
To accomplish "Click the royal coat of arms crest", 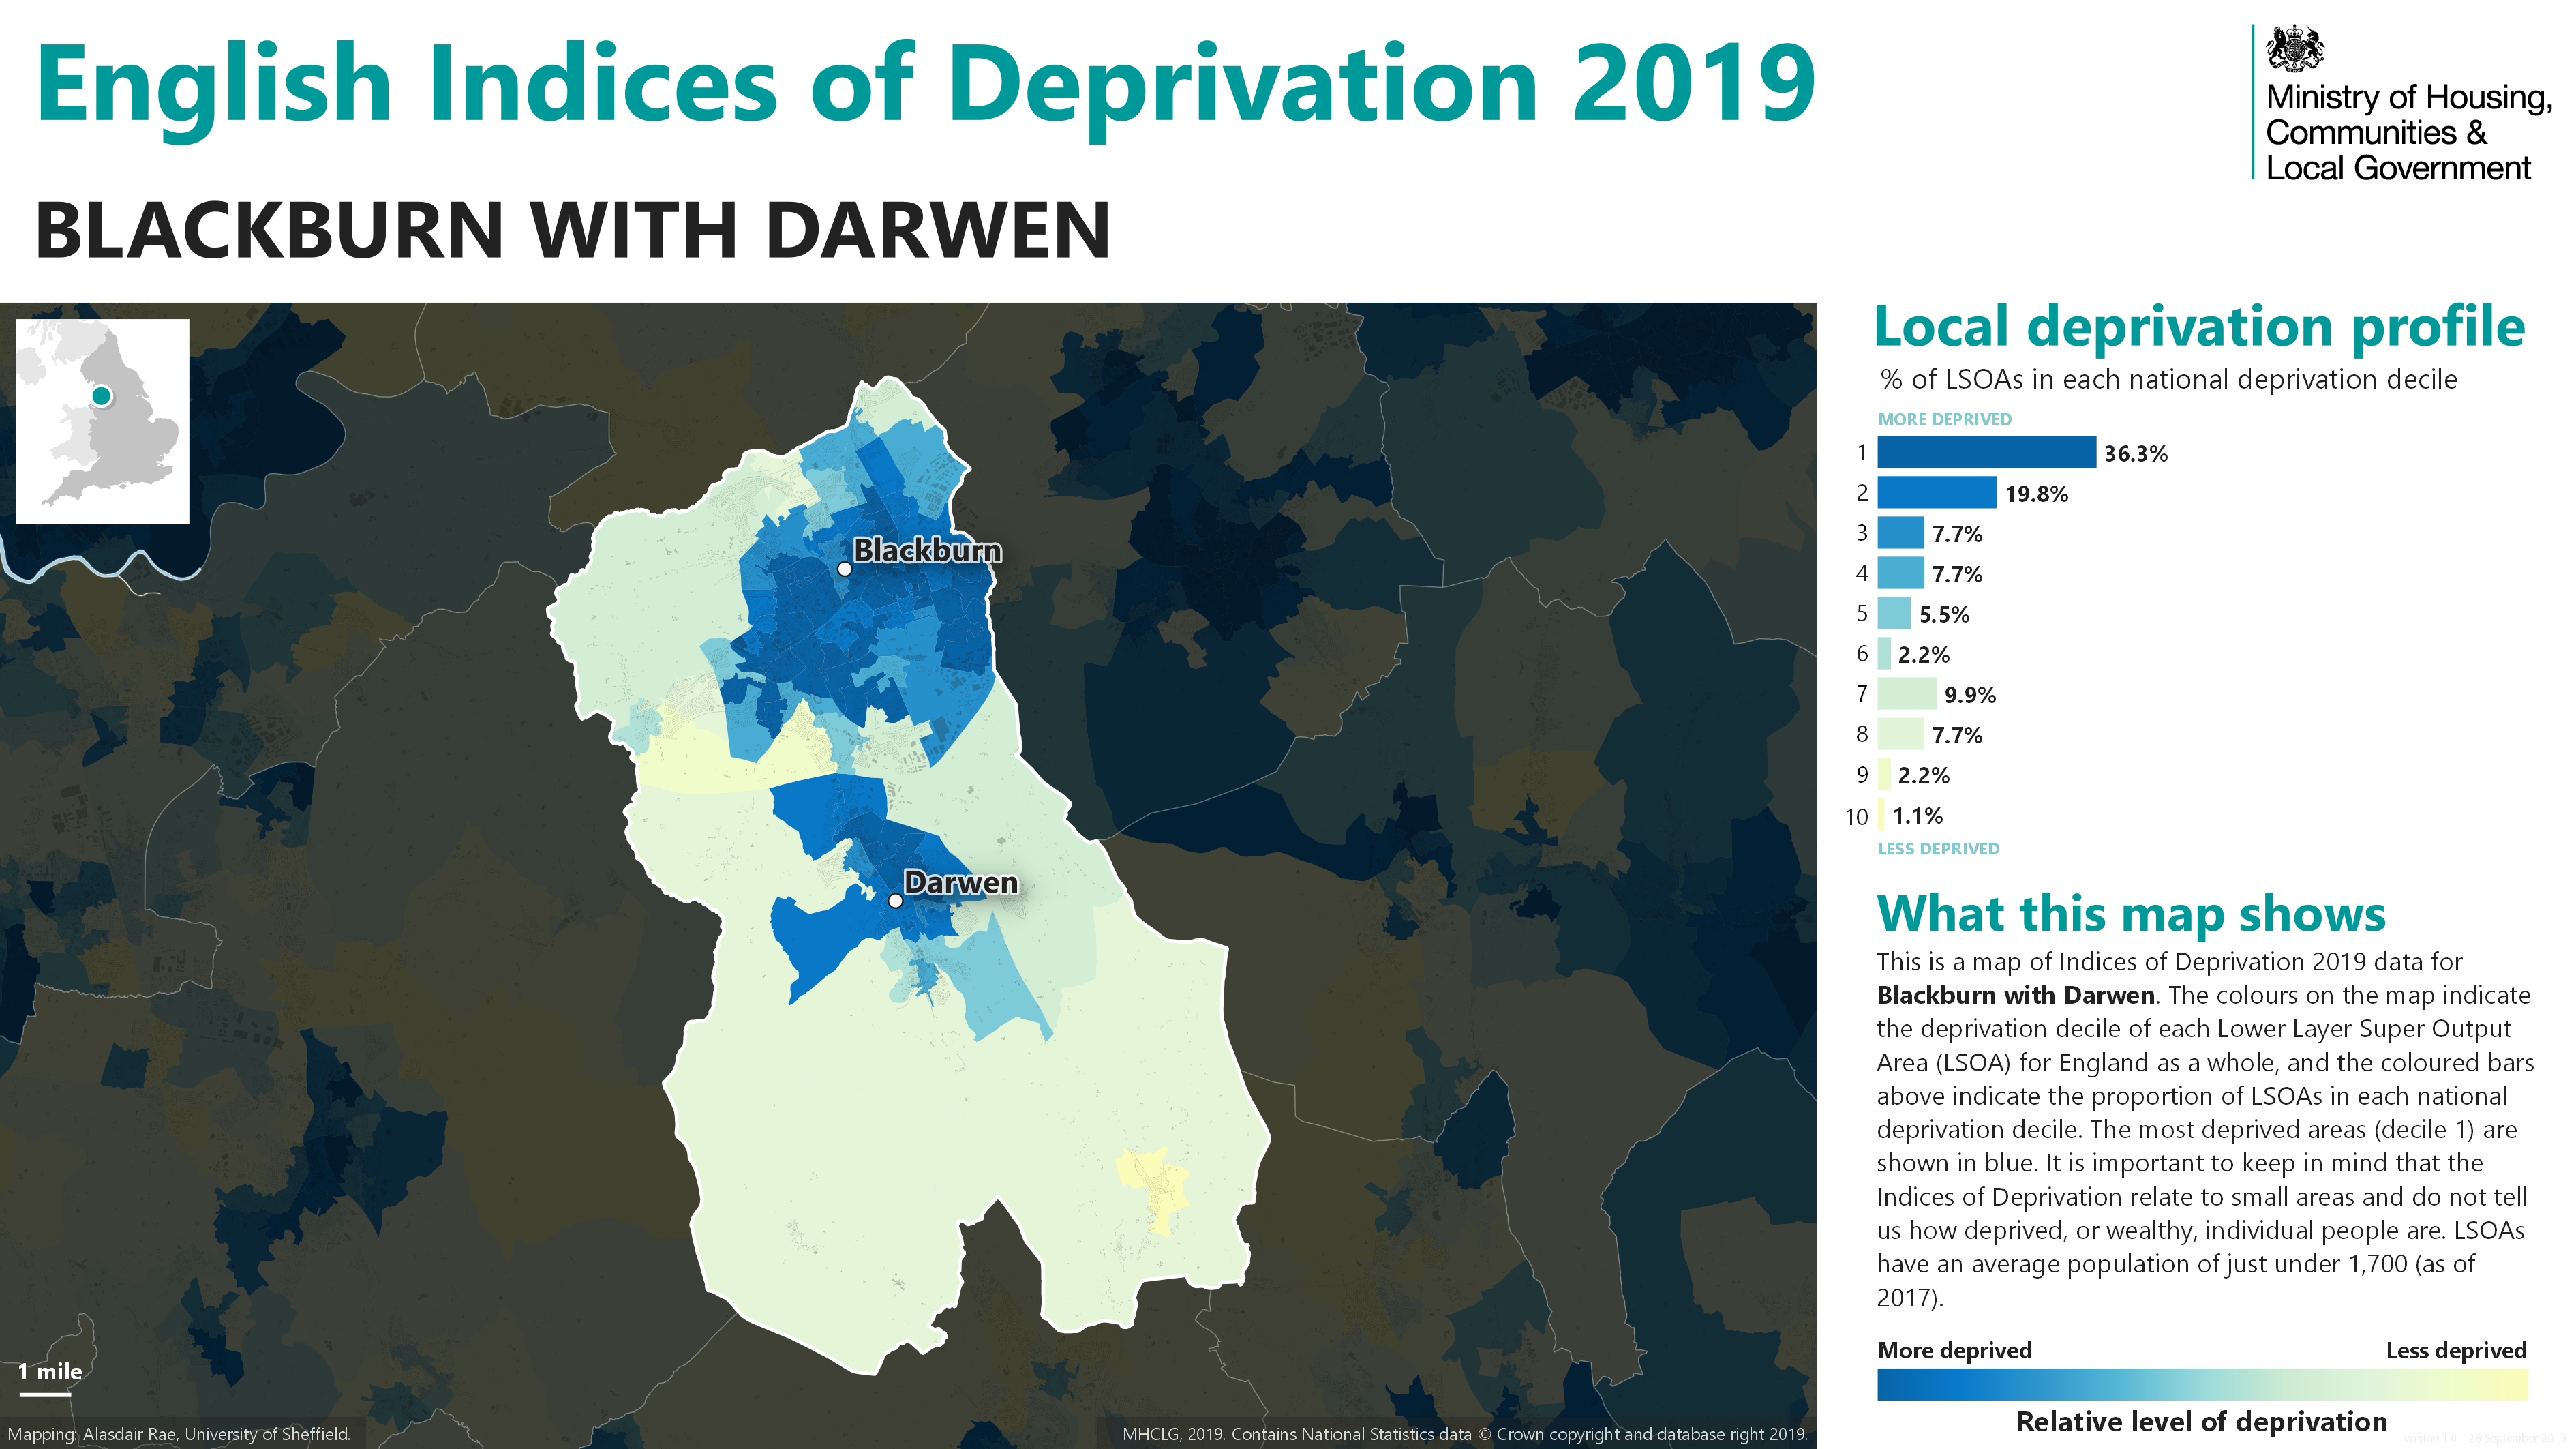I will click(2295, 48).
